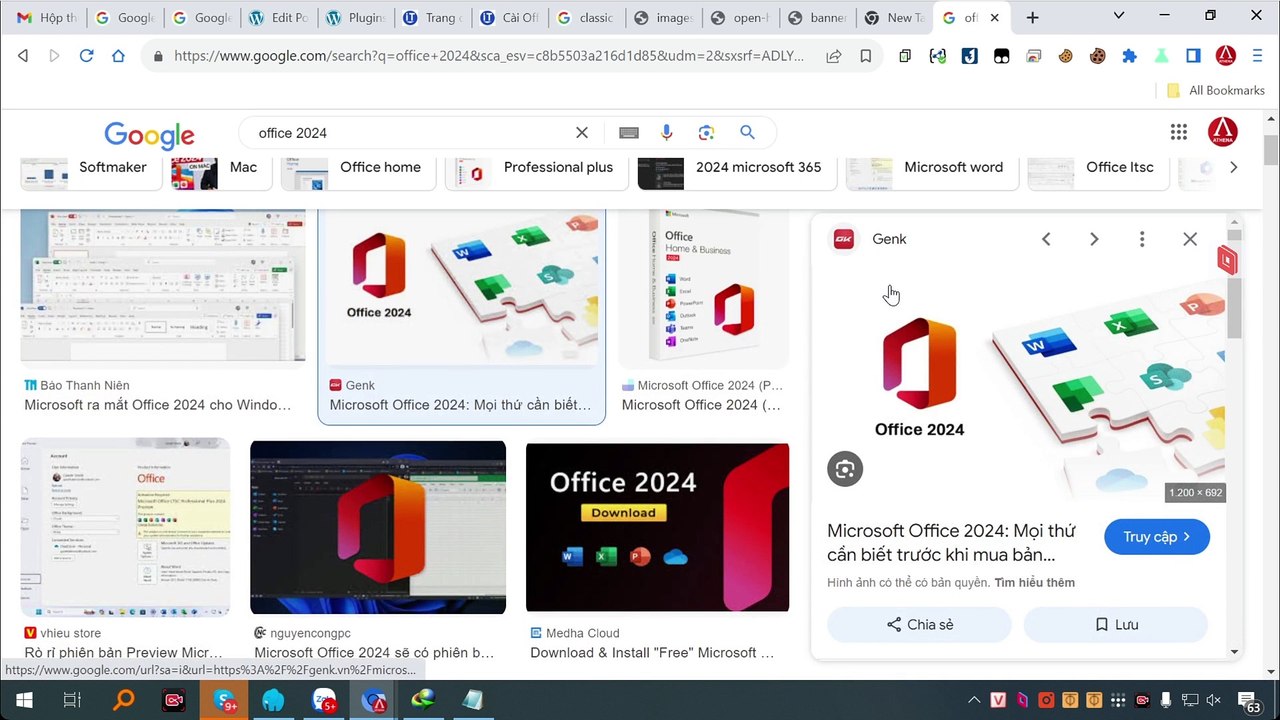Image resolution: width=1280 pixels, height=720 pixels.
Task: Open the preview title link in panel
Action: tap(951, 543)
